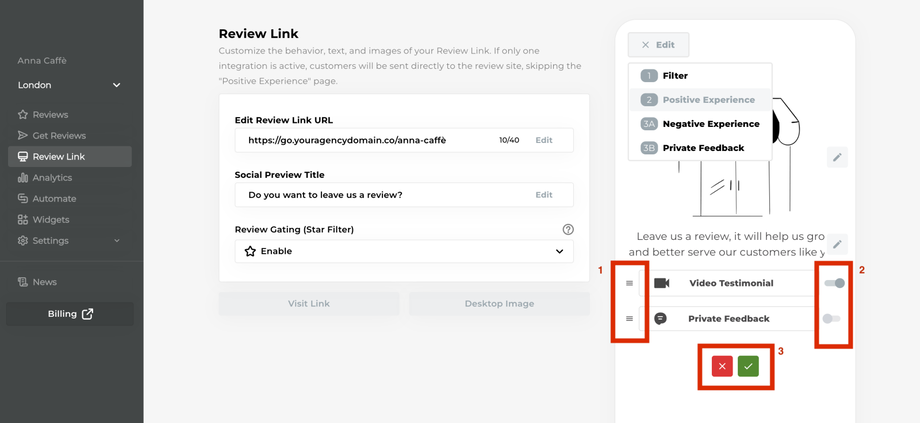Click the pencil icon beside the illustration
Image resolution: width=920 pixels, height=423 pixels.
(x=837, y=157)
